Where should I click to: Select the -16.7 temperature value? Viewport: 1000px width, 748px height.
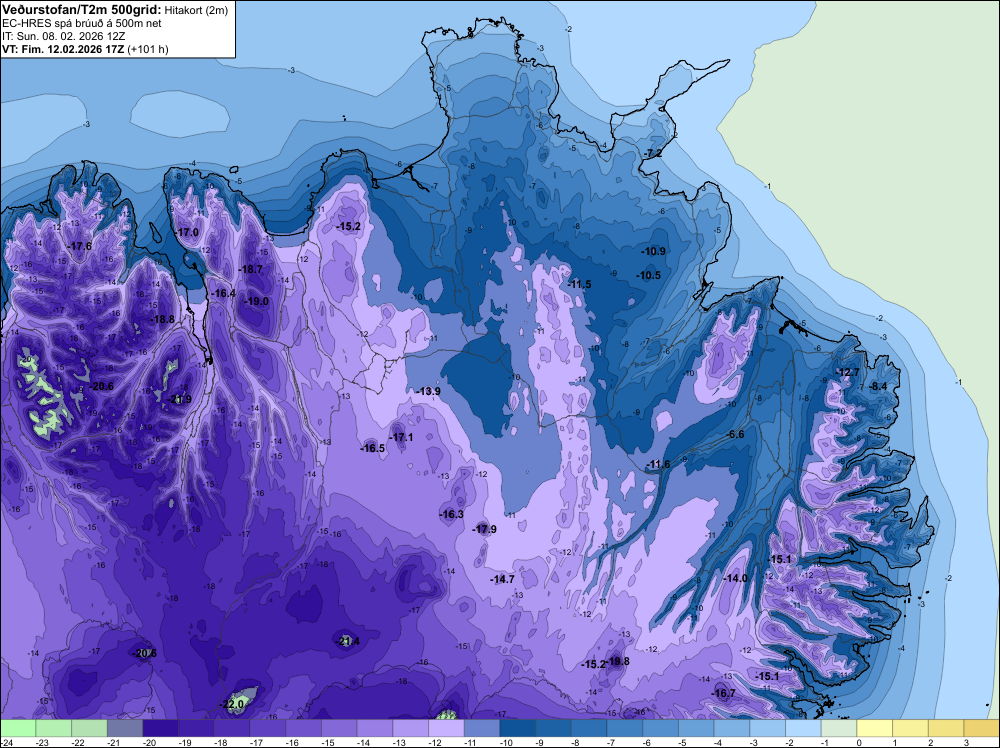click(723, 693)
